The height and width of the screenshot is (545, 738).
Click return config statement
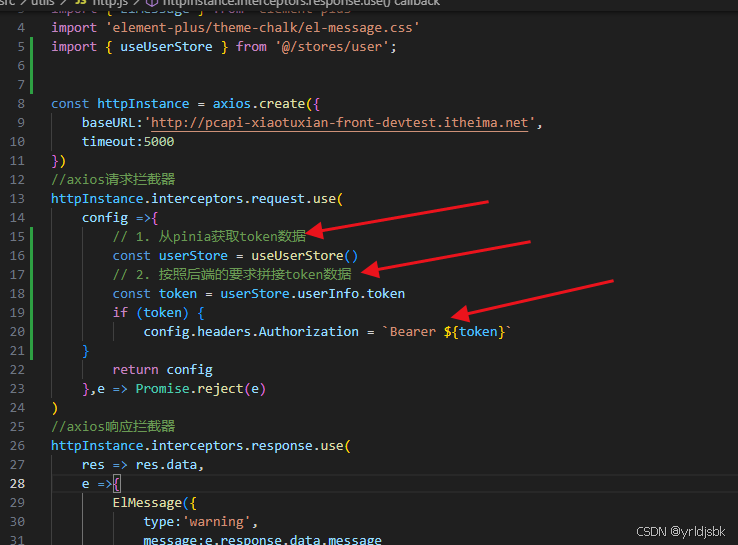pyautogui.click(x=162, y=370)
